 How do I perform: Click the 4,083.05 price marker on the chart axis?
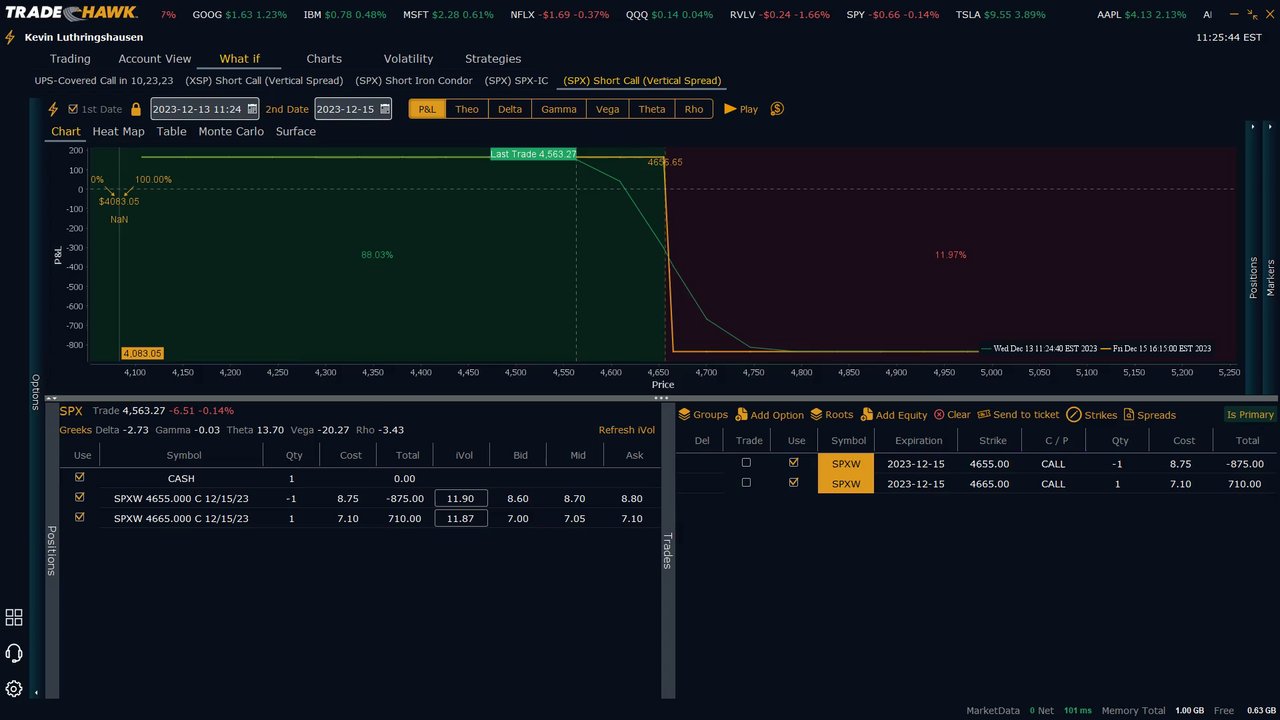[142, 353]
